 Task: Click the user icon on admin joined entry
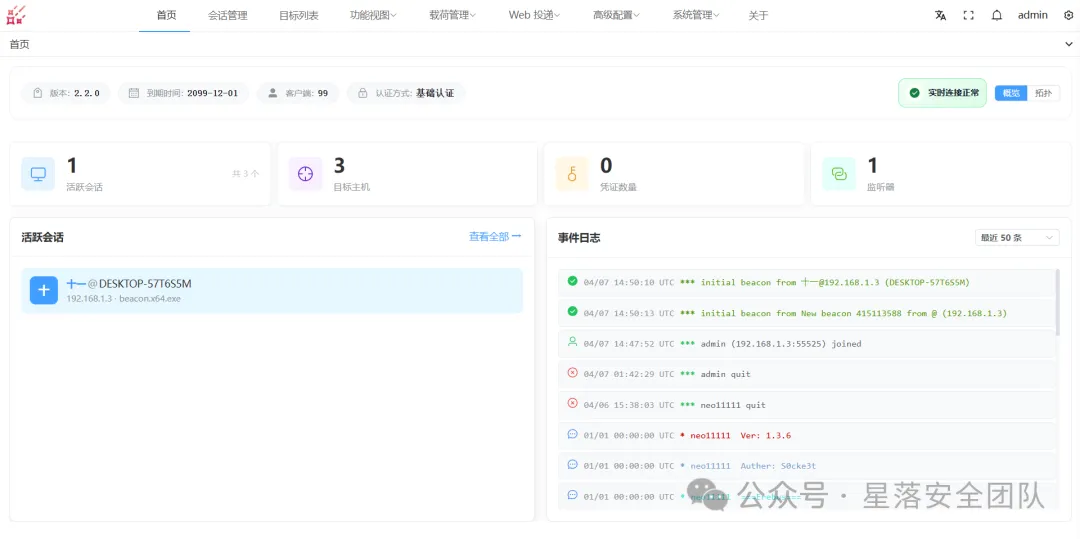tap(572, 341)
